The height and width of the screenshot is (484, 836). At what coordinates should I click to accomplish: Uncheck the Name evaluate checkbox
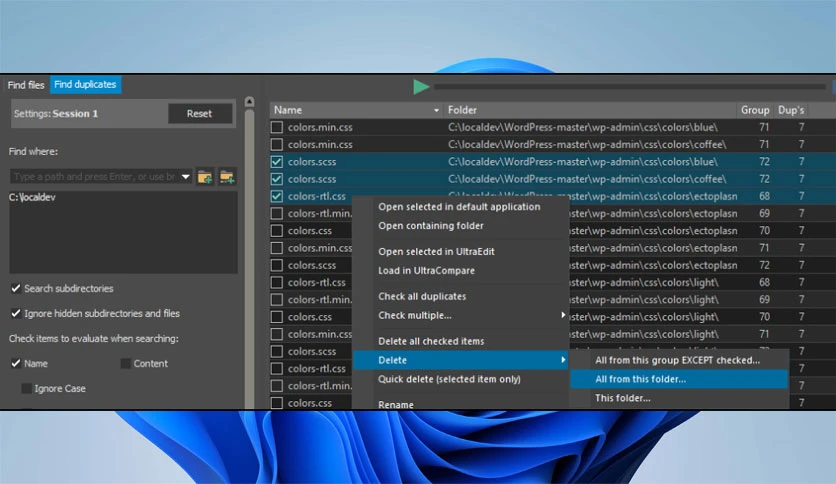point(16,364)
